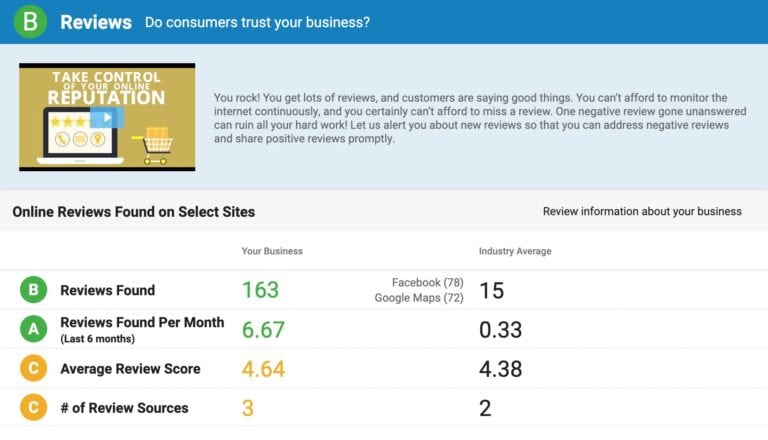Click the Reviews Found row label
The height and width of the screenshot is (440, 768).
pyautogui.click(x=108, y=290)
